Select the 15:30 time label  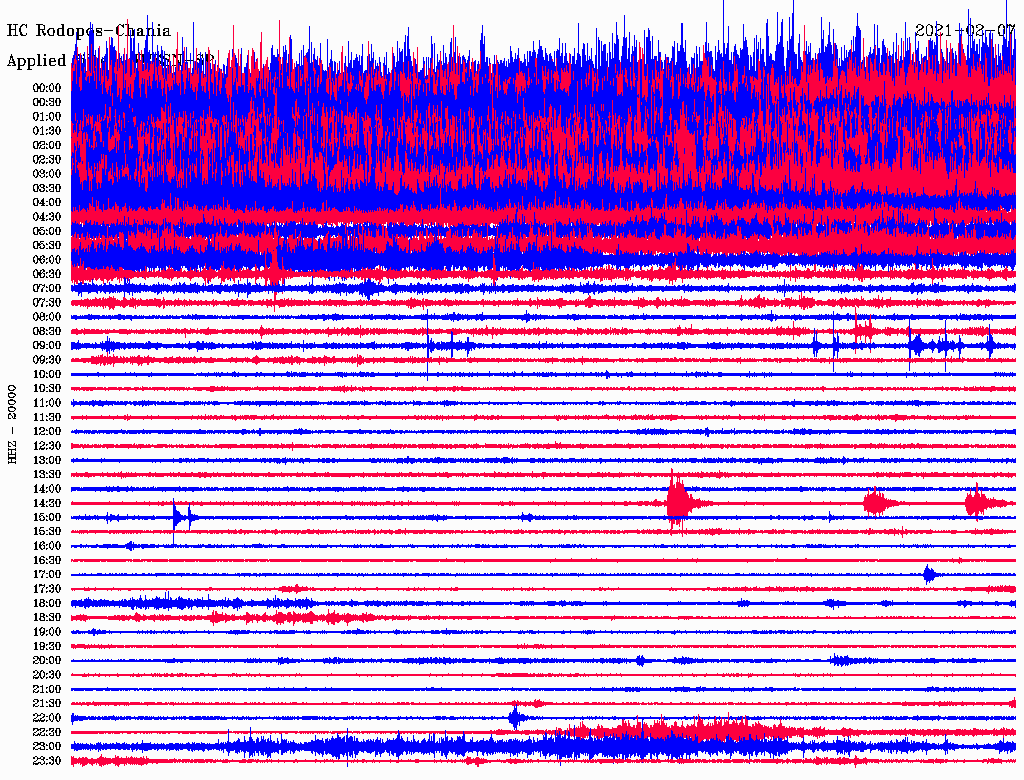(x=46, y=532)
